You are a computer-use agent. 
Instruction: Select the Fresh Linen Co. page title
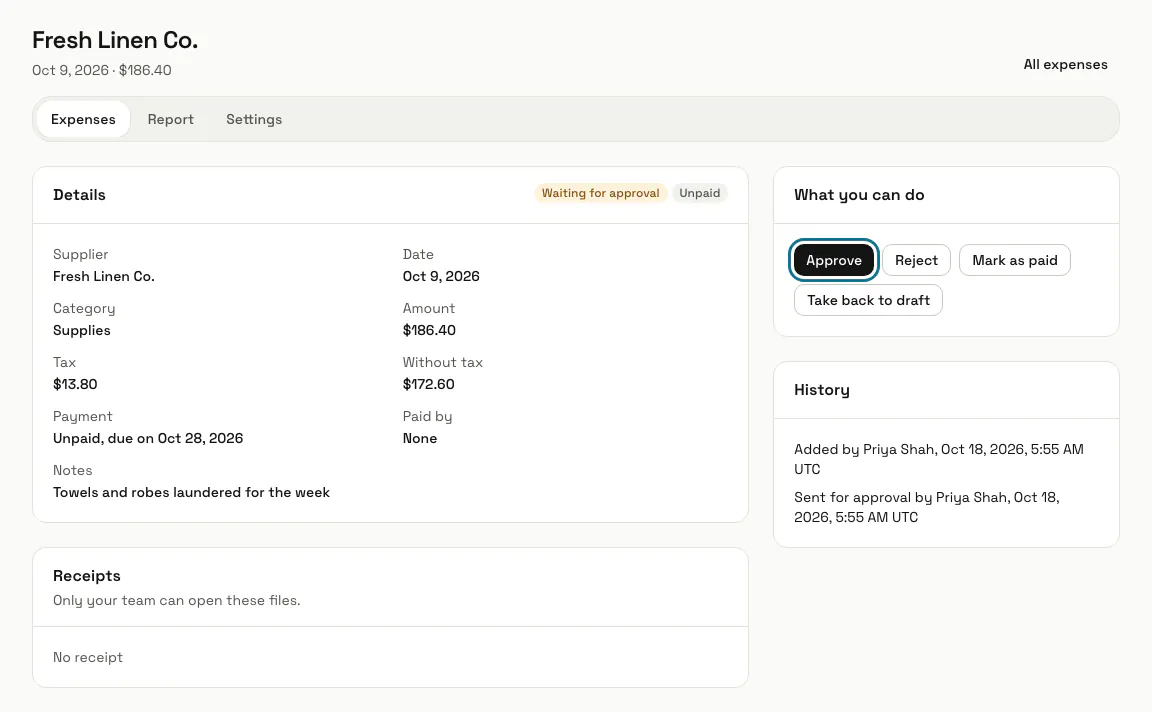point(115,40)
